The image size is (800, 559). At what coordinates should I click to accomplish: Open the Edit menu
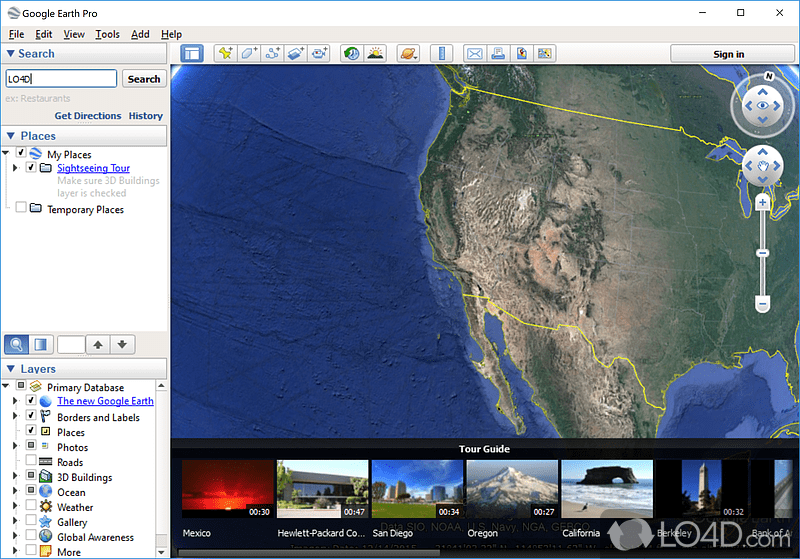pos(43,34)
